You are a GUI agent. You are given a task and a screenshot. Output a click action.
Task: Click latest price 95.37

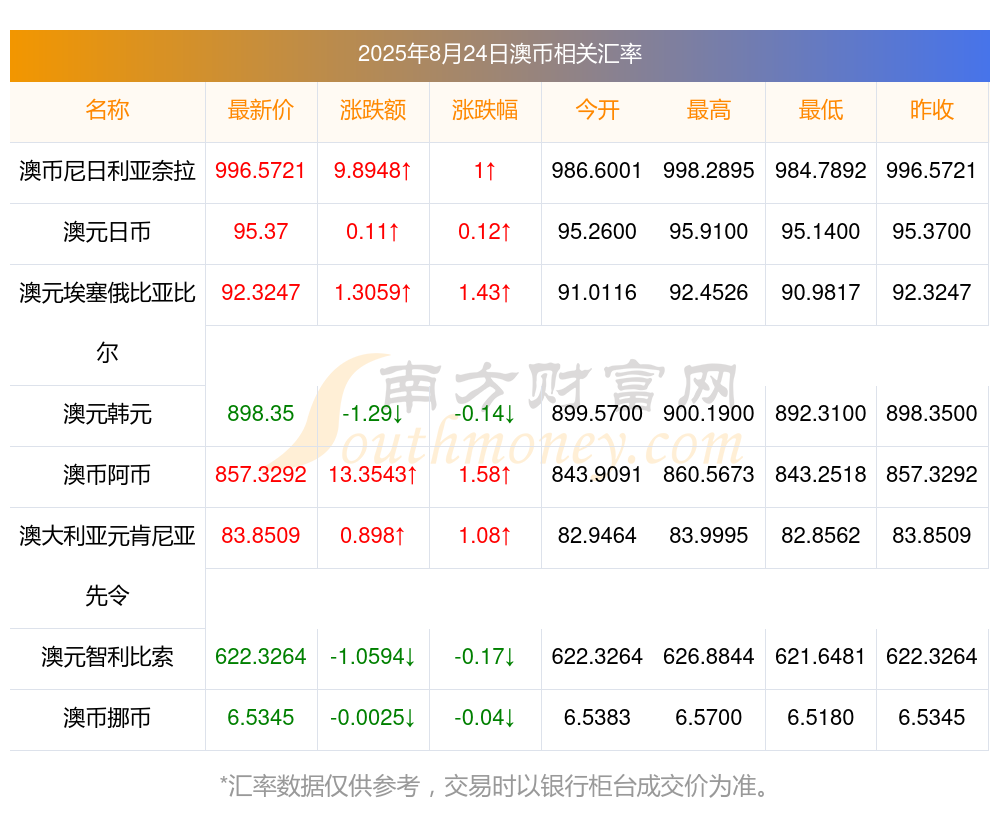(261, 232)
